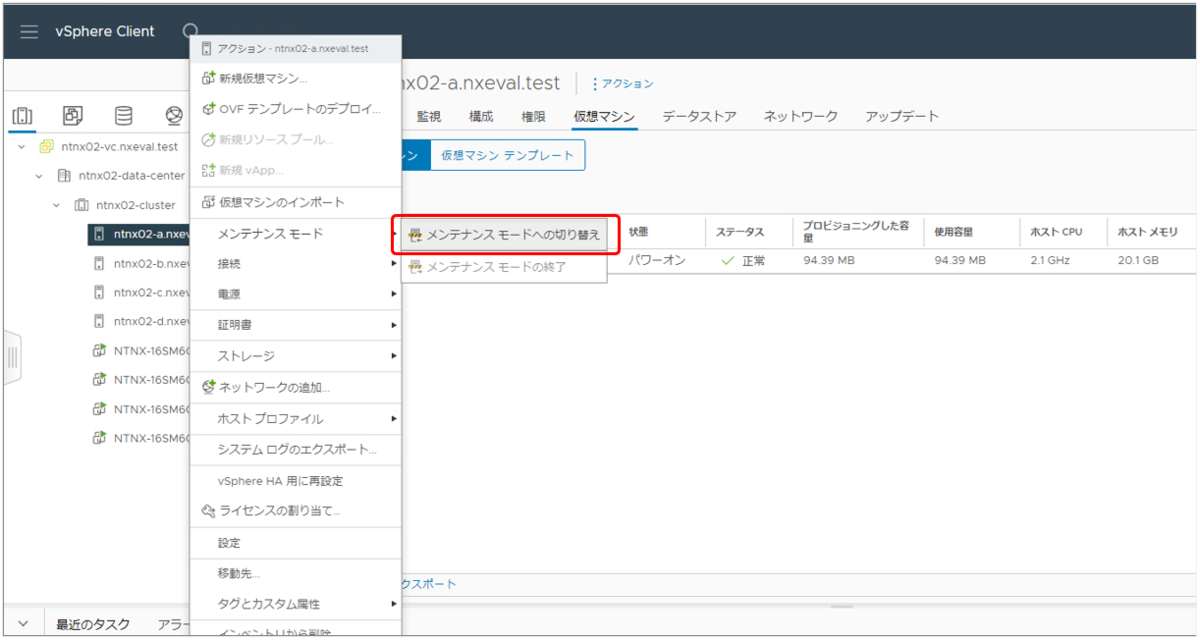Open the 証明書 submenu
Viewport: 1200px width, 642px height.
click(x=296, y=325)
